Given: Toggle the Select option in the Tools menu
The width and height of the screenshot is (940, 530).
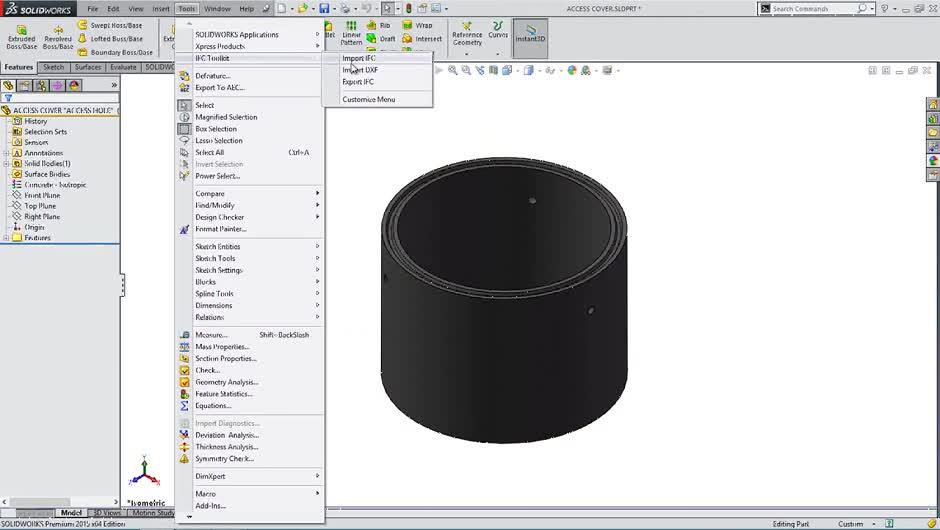Looking at the screenshot, I should pos(204,105).
